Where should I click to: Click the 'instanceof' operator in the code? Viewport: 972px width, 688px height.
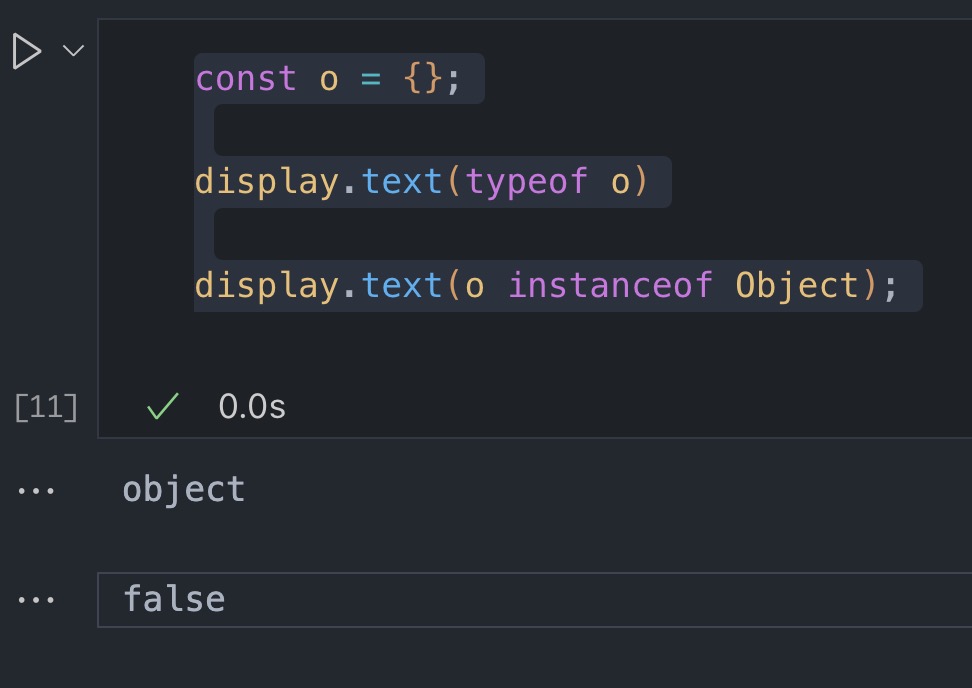click(x=610, y=286)
